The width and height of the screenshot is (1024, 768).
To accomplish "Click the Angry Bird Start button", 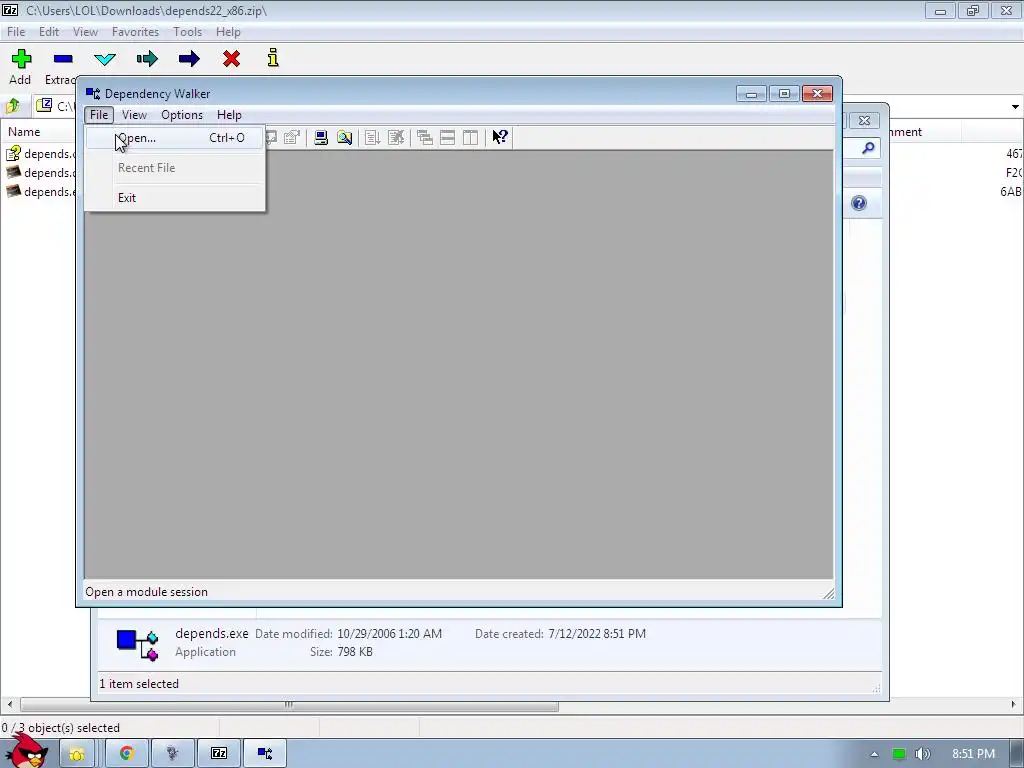I will point(26,751).
